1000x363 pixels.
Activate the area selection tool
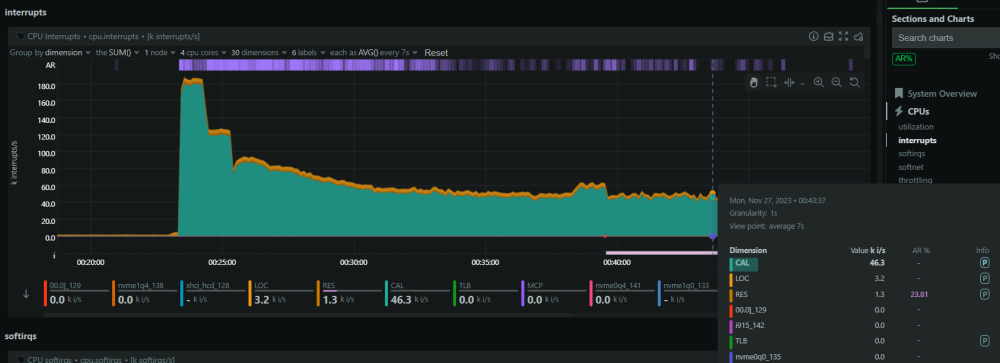[x=771, y=82]
